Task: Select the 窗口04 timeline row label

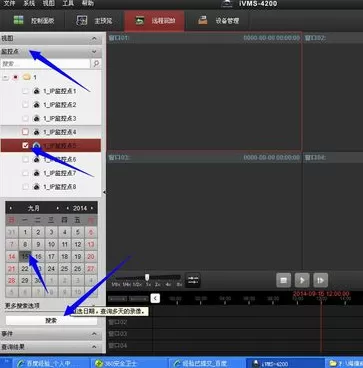Action: [x=118, y=346]
